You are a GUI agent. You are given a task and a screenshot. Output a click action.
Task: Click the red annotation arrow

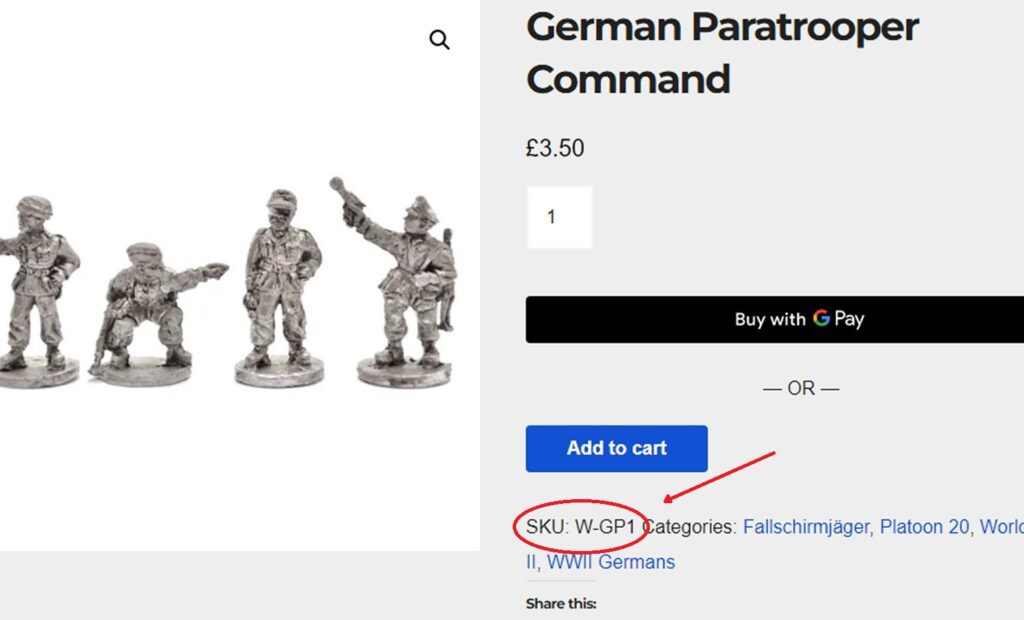[720, 477]
